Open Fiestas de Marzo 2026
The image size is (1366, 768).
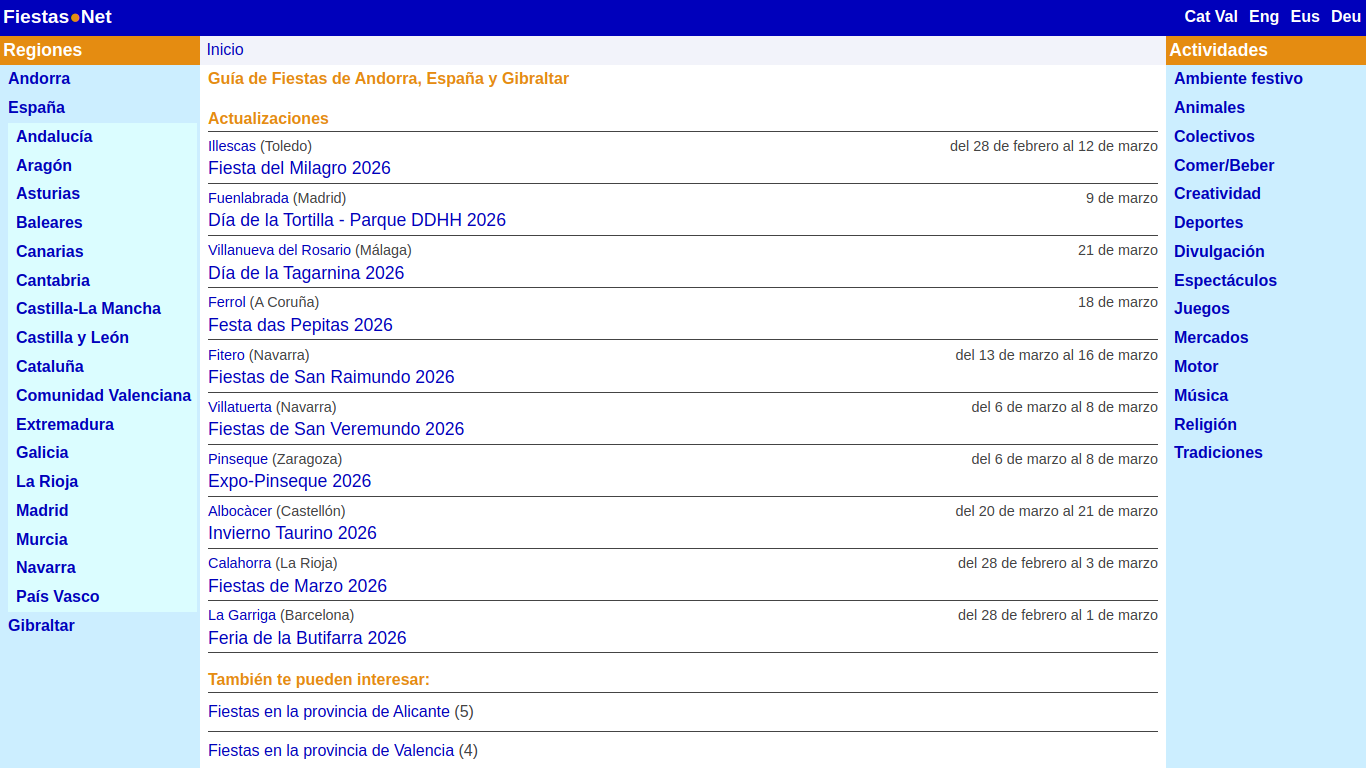297,586
